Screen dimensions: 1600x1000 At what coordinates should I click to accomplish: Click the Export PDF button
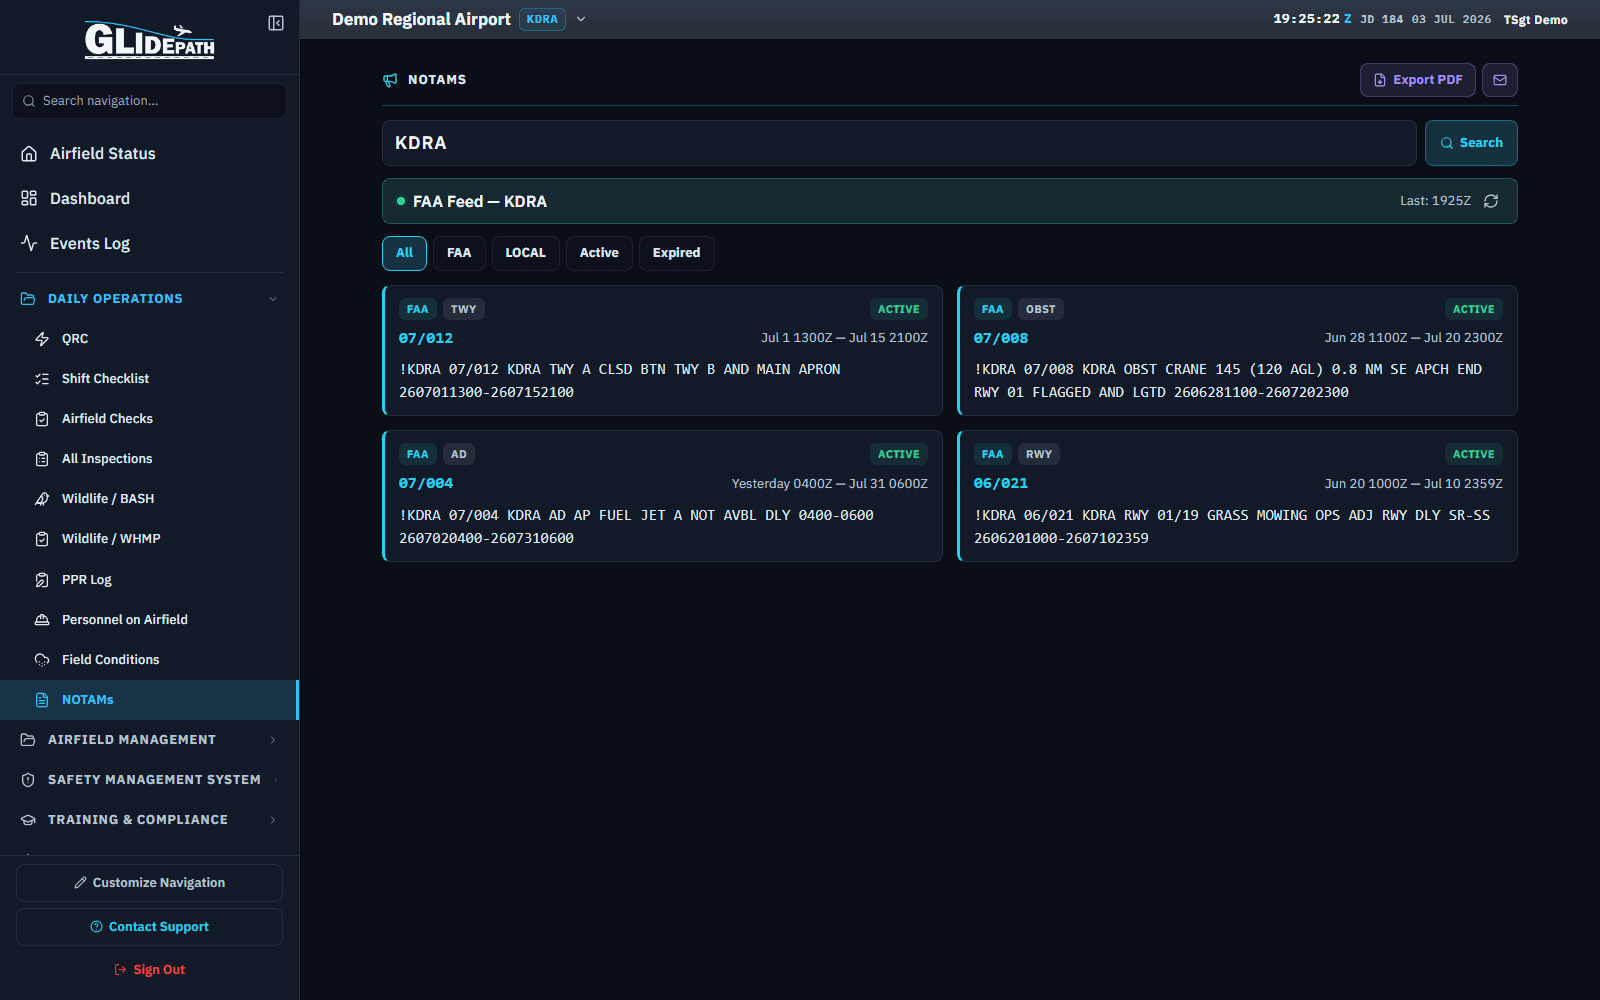click(x=1417, y=80)
